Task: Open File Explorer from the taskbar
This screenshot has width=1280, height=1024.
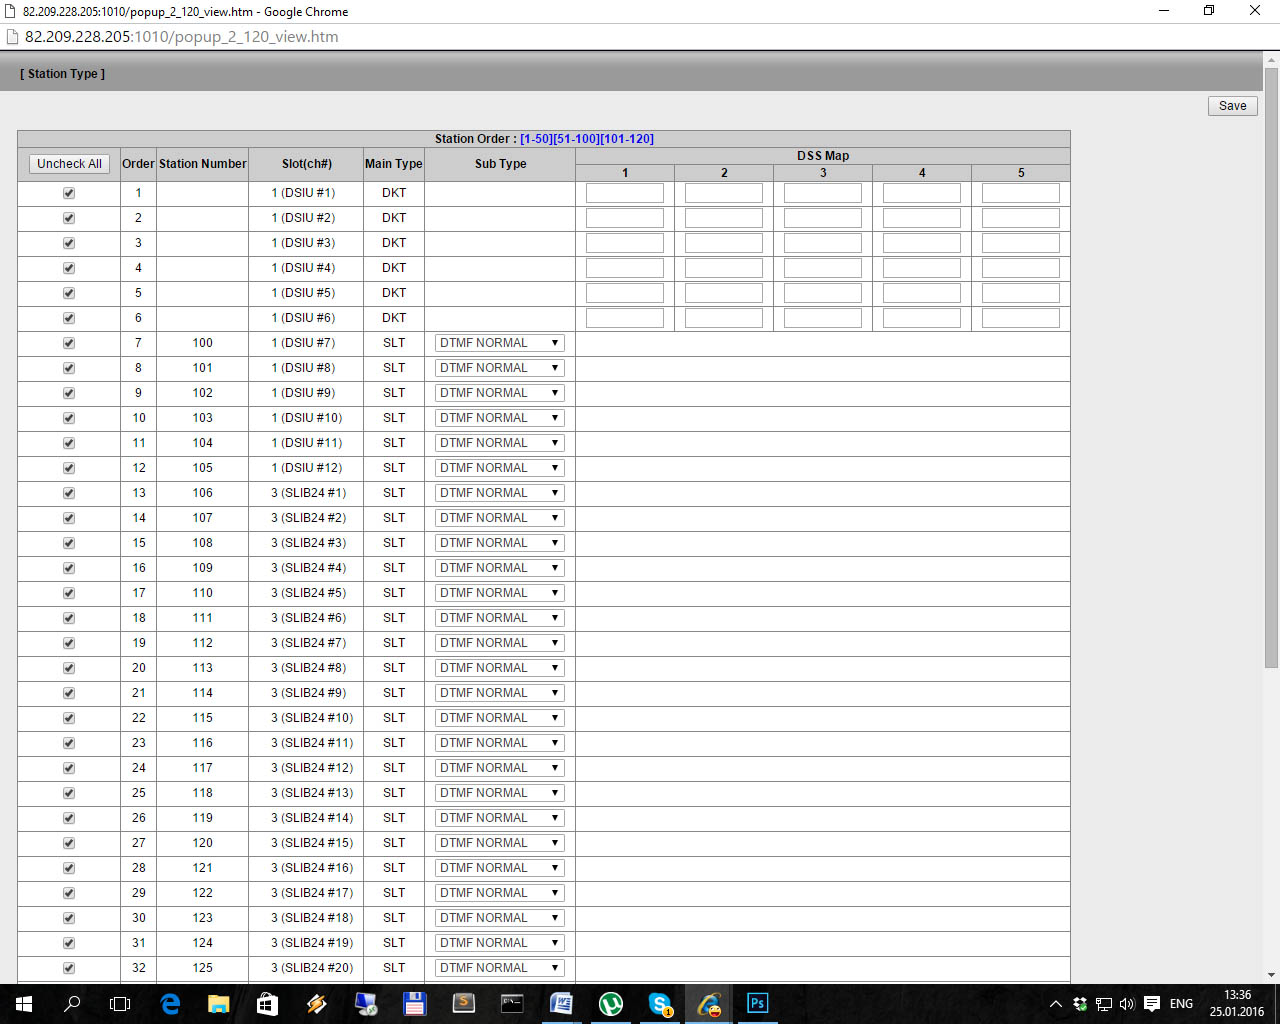Action: coord(218,1004)
